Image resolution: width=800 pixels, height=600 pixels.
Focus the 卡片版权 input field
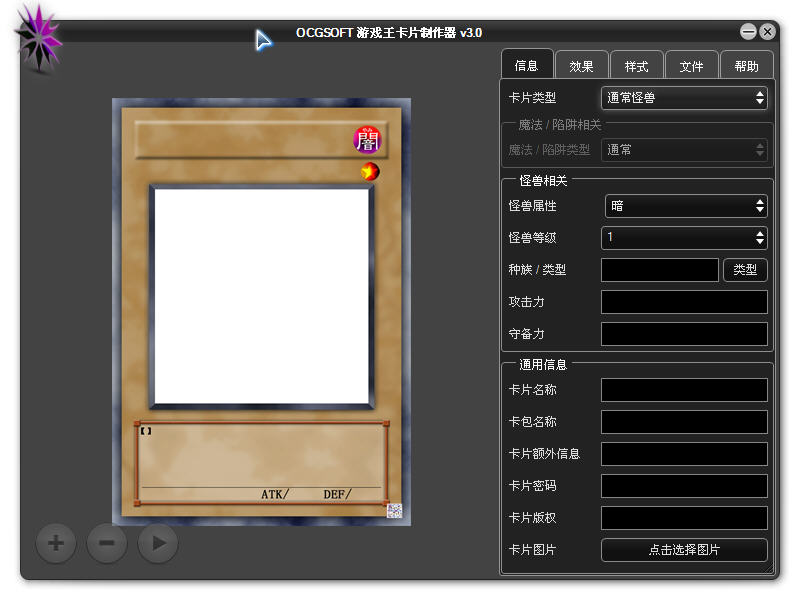pos(684,518)
